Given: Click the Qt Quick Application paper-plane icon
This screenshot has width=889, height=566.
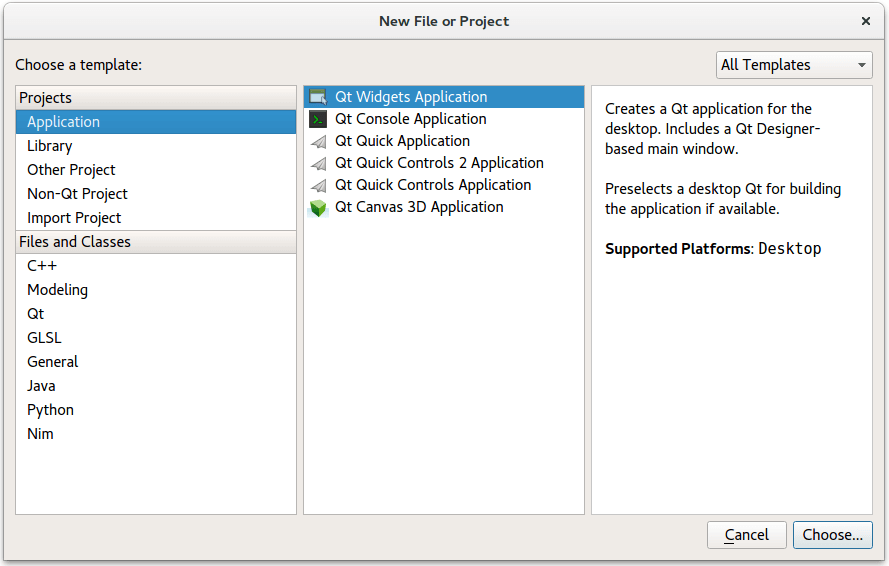Looking at the screenshot, I should tap(318, 142).
